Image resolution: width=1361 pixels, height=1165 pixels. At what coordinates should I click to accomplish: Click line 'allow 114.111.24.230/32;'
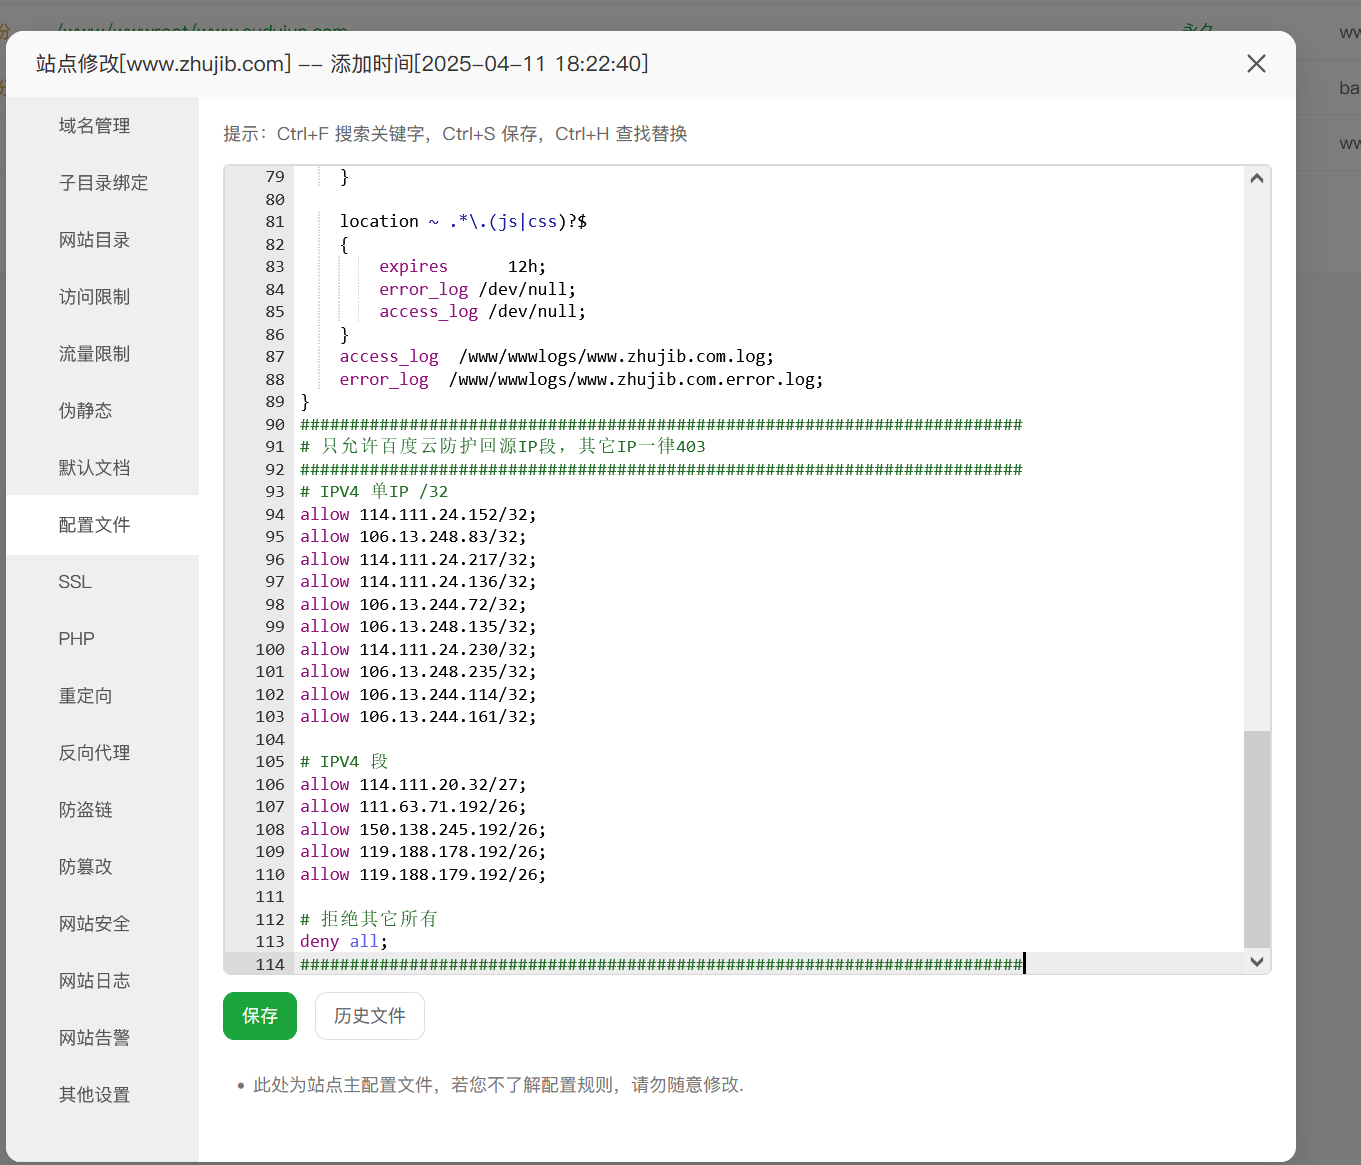(x=418, y=650)
